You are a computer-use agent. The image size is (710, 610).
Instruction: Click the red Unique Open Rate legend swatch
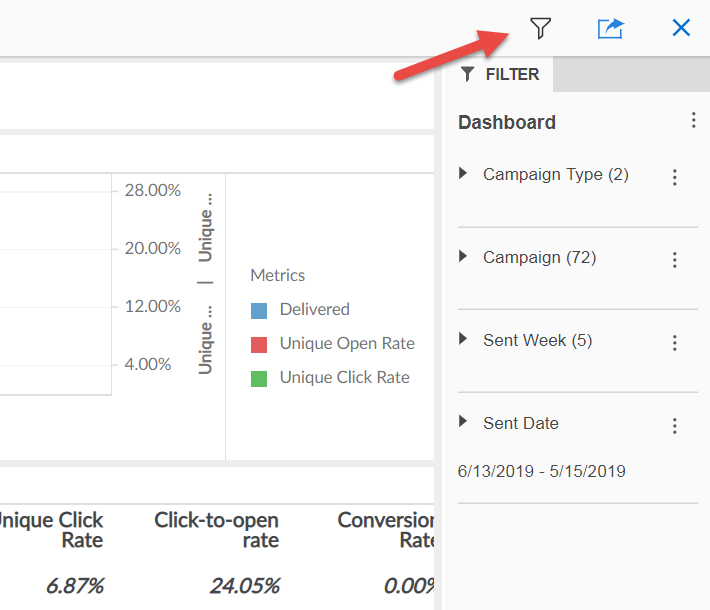(x=259, y=345)
